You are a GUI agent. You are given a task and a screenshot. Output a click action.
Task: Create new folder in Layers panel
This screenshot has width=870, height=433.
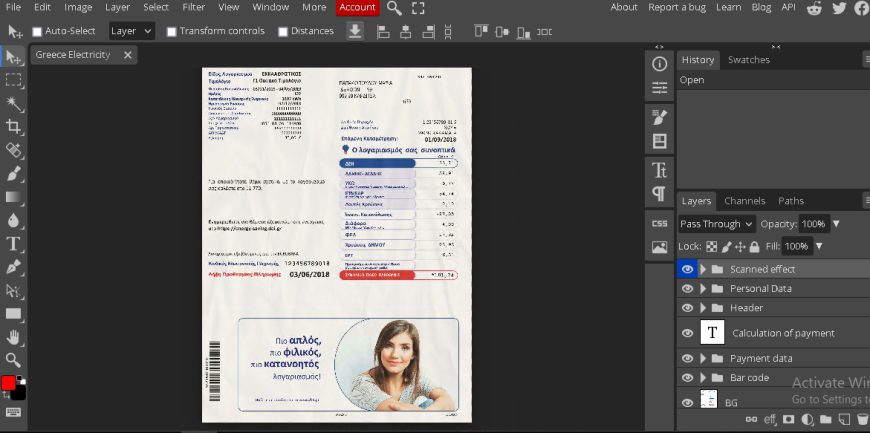pyautogui.click(x=826, y=419)
